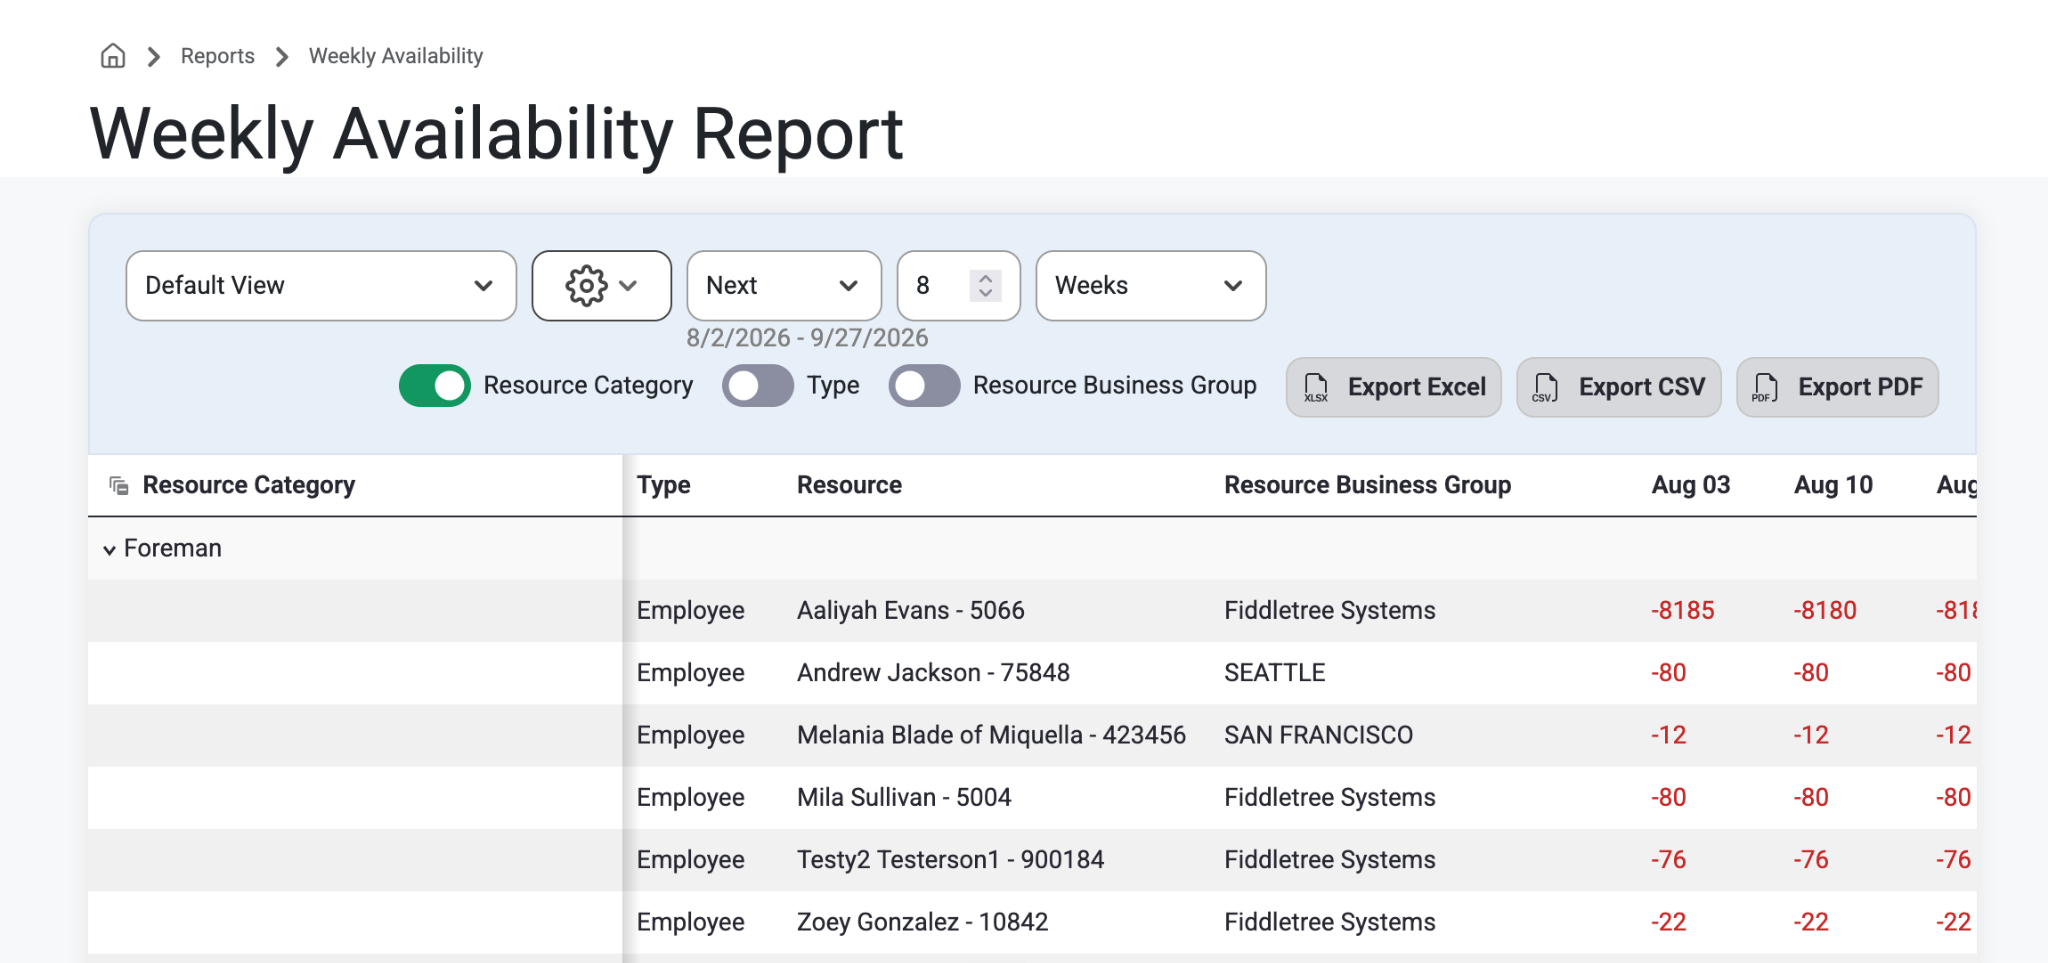Sort by the Resource column header

pos(849,485)
